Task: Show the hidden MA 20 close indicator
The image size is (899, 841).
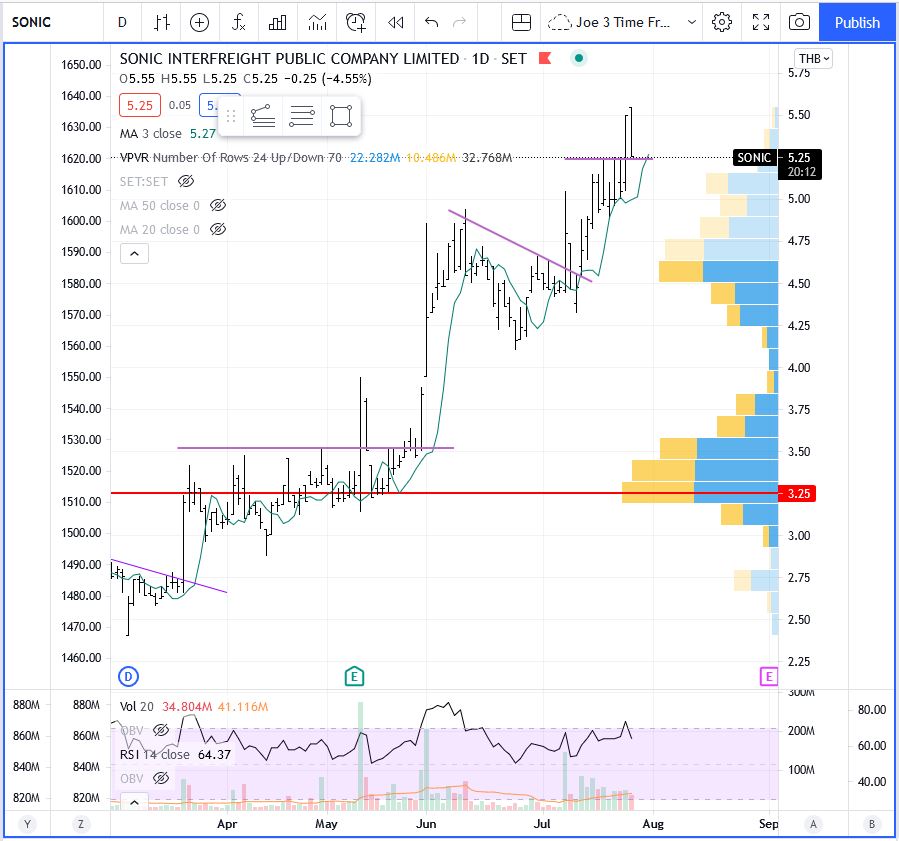Action: 218,229
